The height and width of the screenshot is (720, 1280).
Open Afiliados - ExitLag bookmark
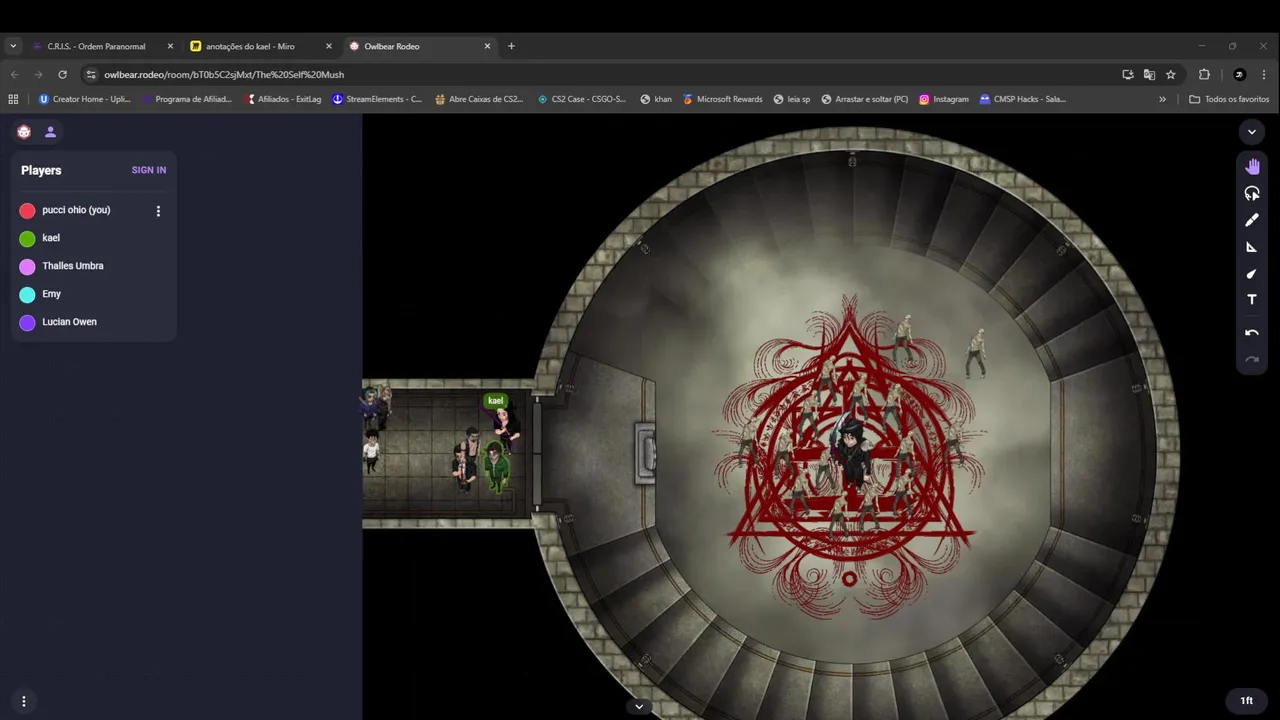[x=283, y=99]
